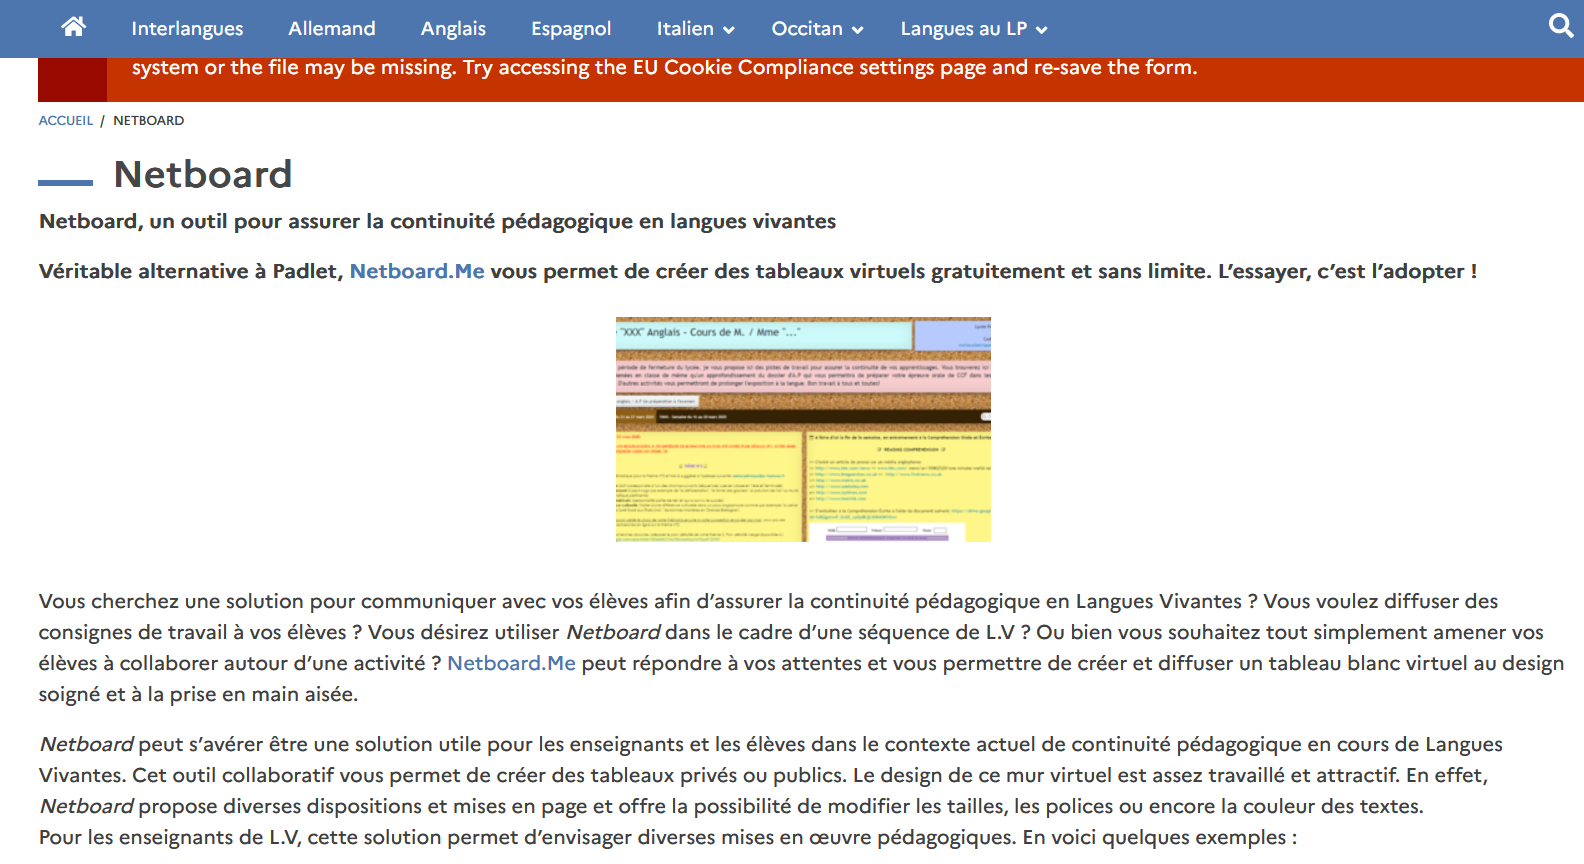Select the Anglais menu item

[x=453, y=29]
